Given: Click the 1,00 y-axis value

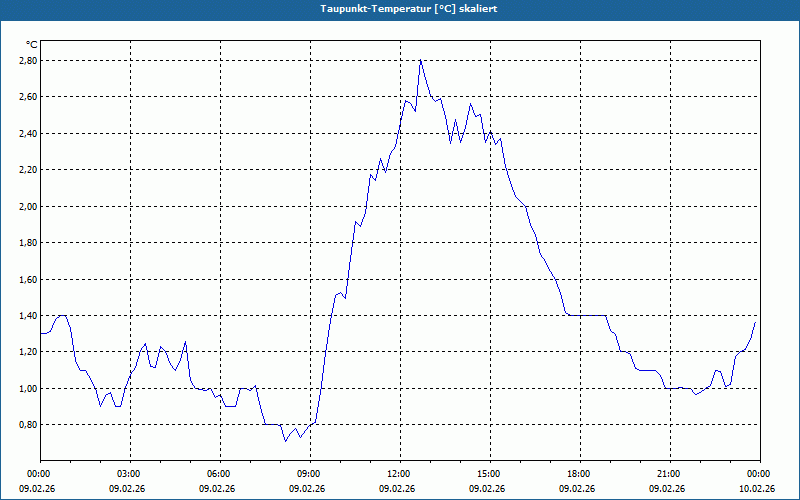Looking at the screenshot, I should click(28, 389).
